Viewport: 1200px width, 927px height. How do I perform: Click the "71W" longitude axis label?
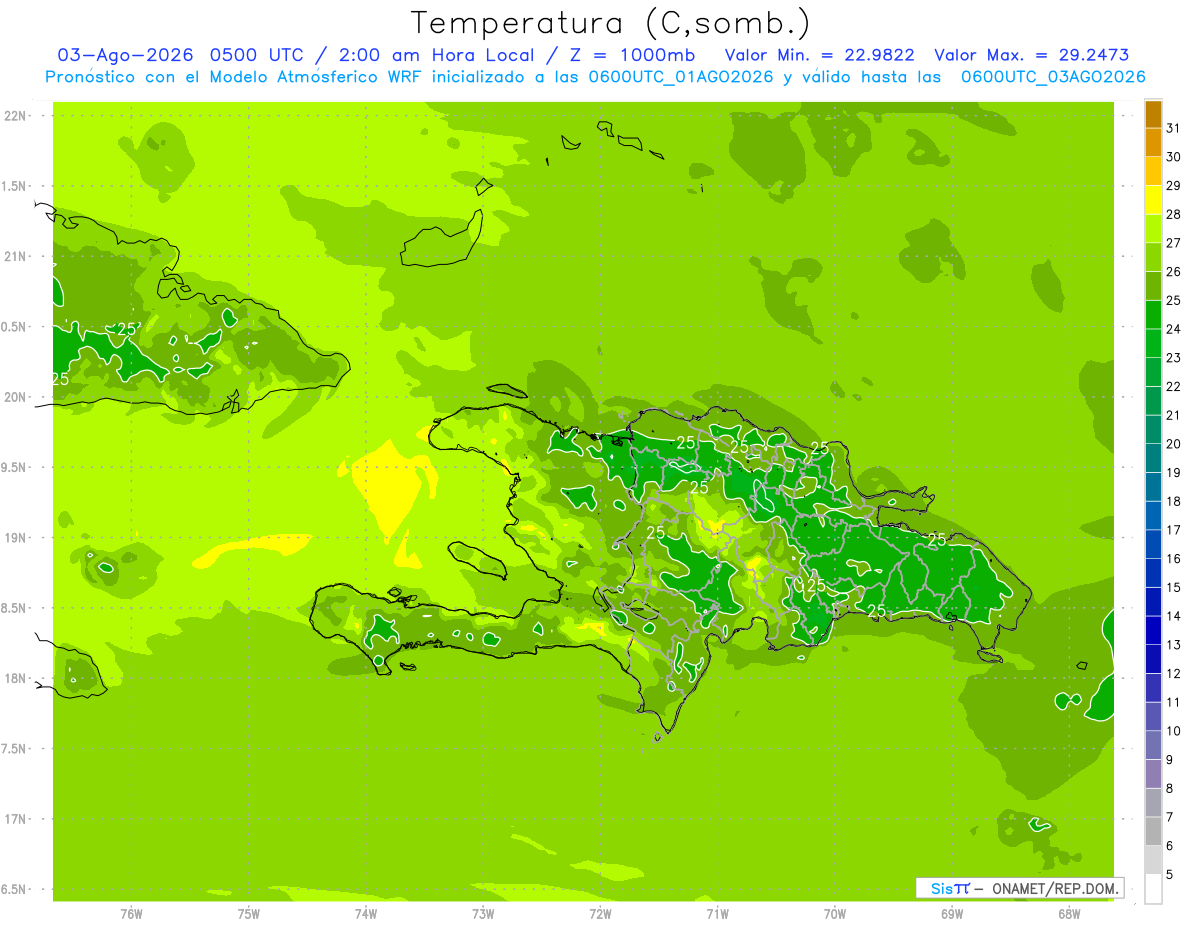(717, 914)
